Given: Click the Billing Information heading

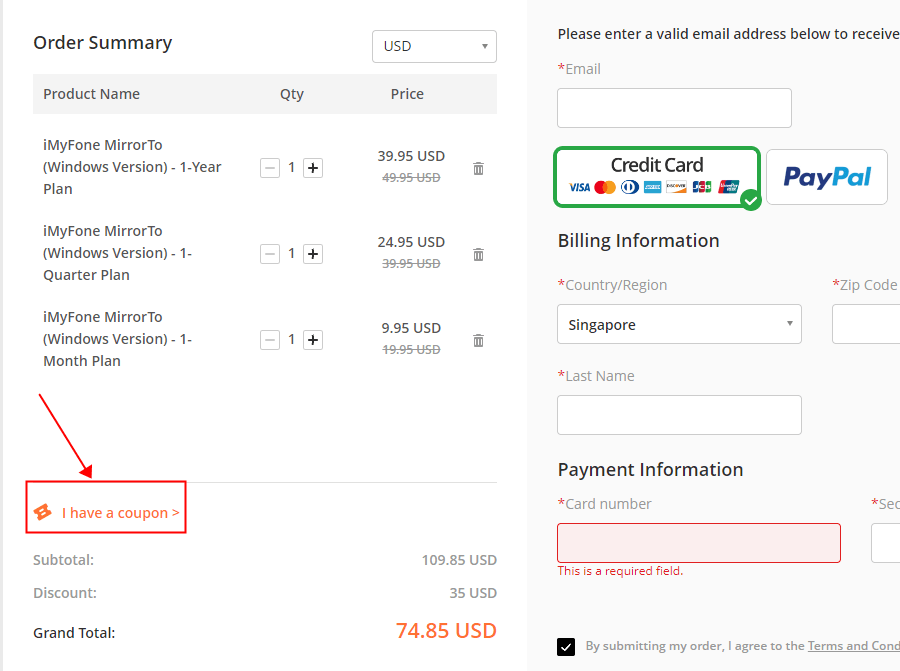Looking at the screenshot, I should pyautogui.click(x=638, y=241).
